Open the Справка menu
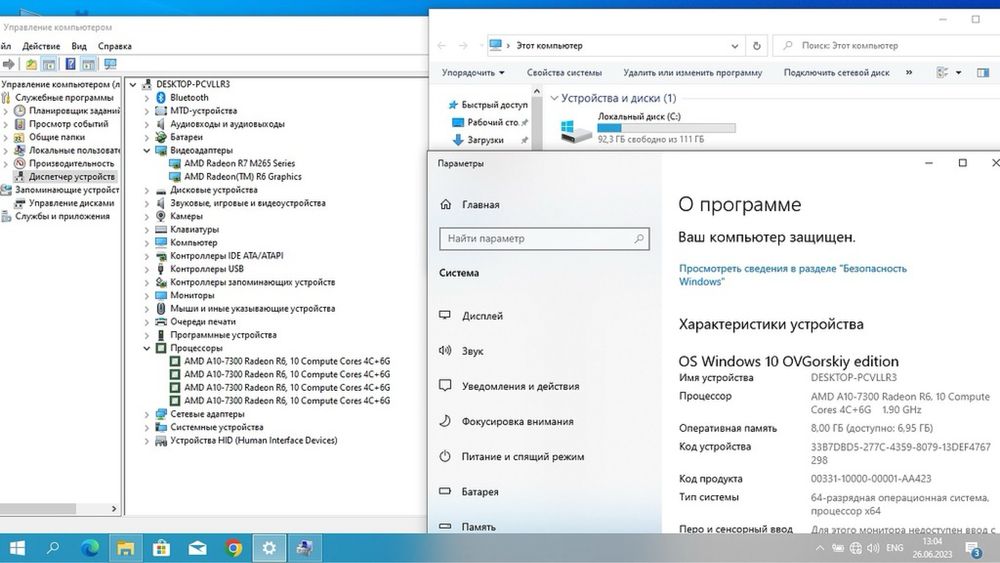This screenshot has width=1000, height=563. pyautogui.click(x=115, y=46)
